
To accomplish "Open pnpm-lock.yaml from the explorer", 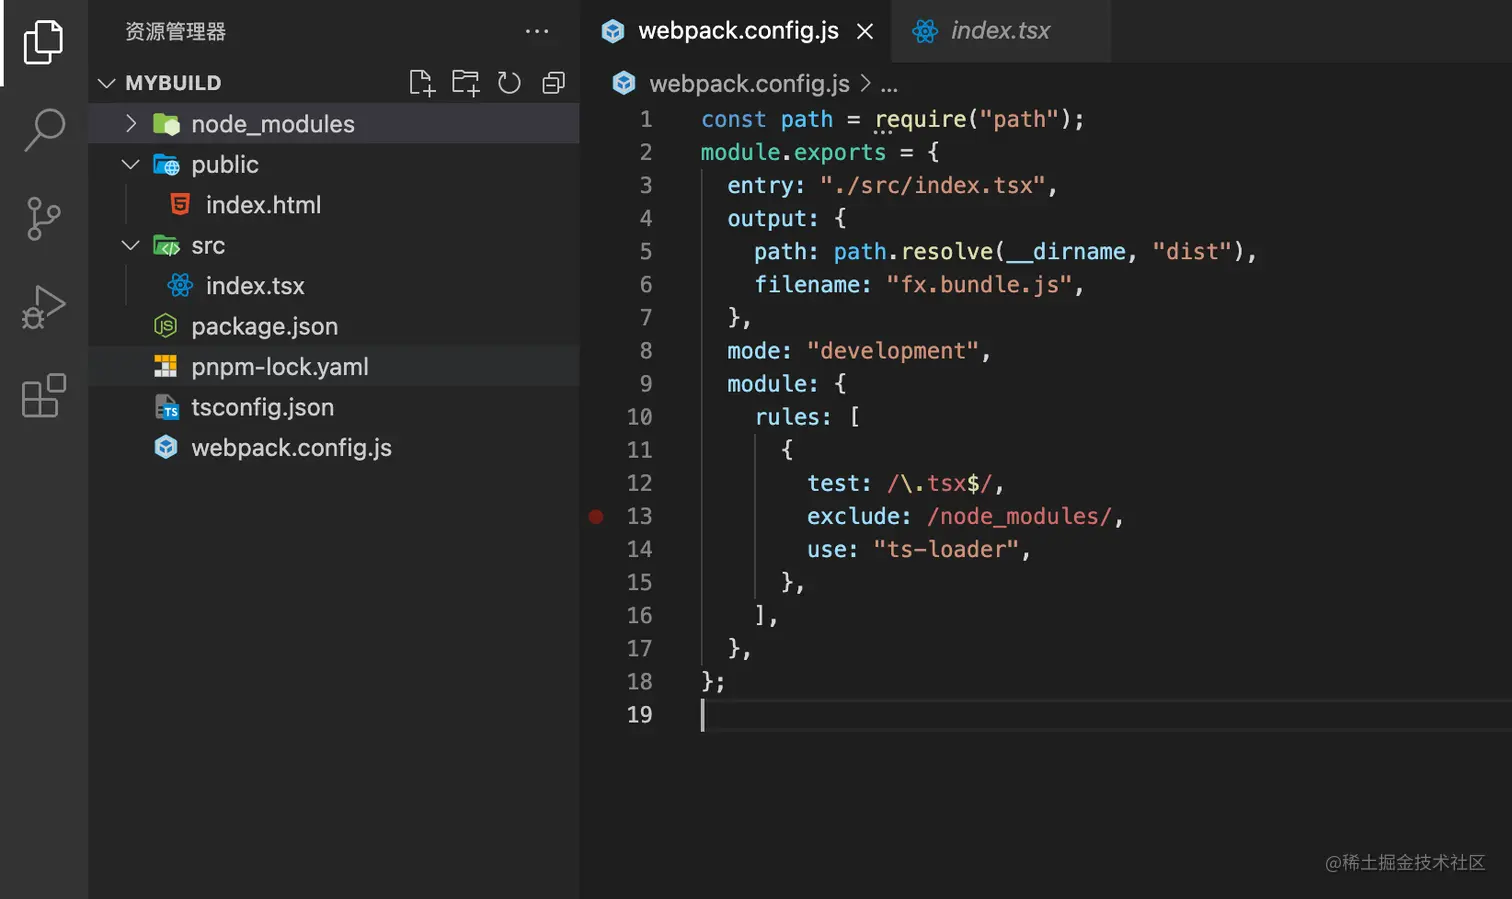I will 334,367.
